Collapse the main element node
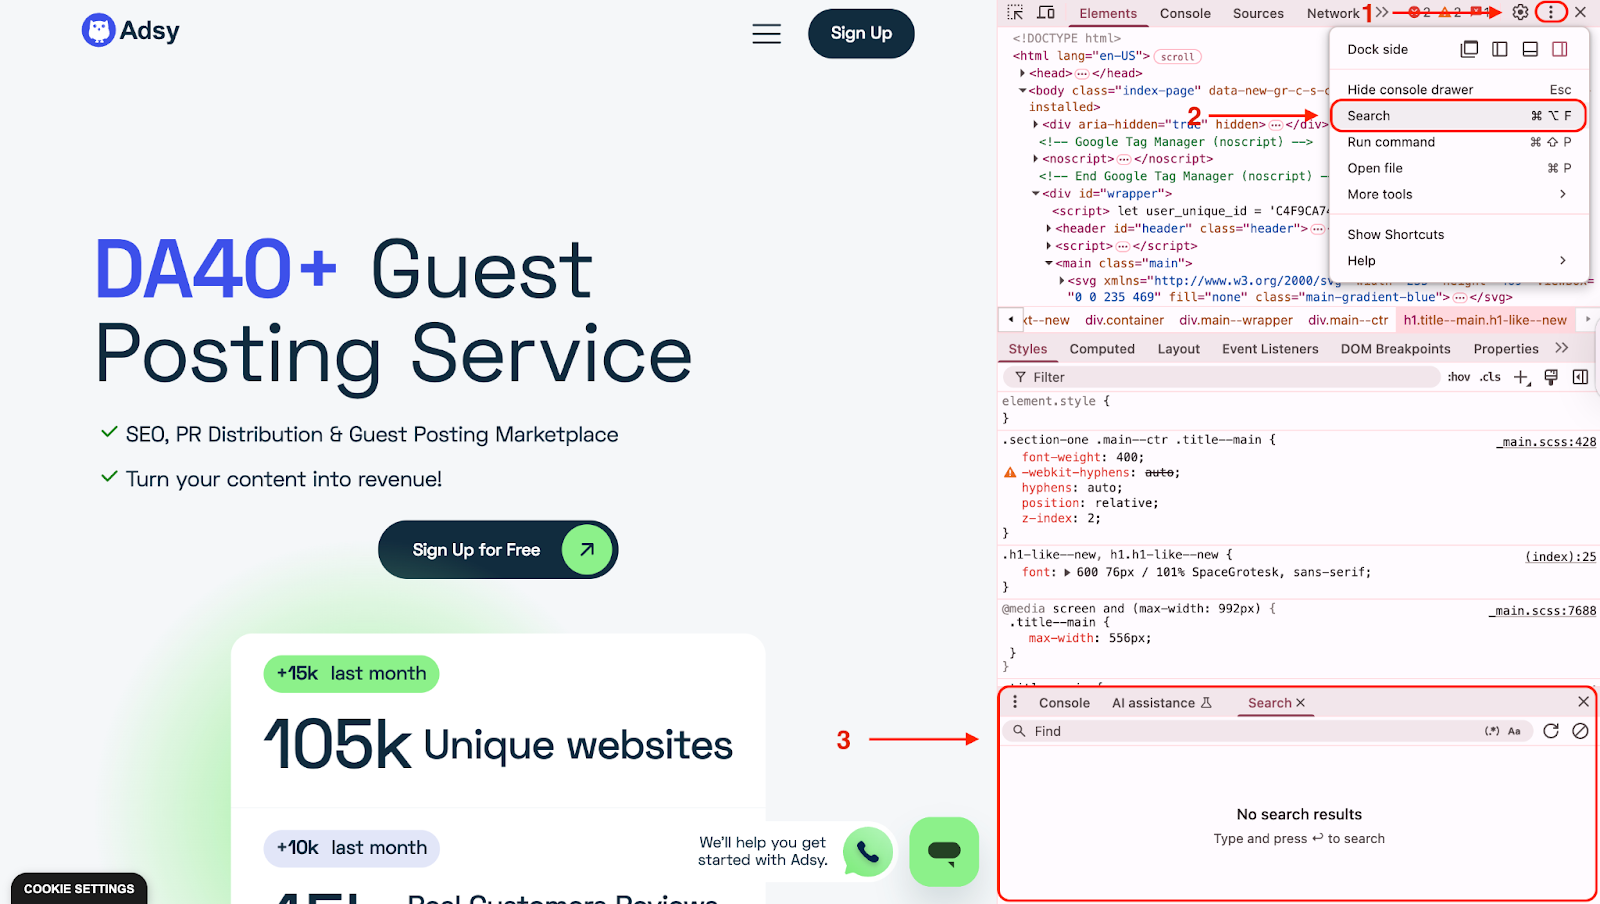Image resolution: width=1600 pixels, height=904 pixels. click(1048, 264)
